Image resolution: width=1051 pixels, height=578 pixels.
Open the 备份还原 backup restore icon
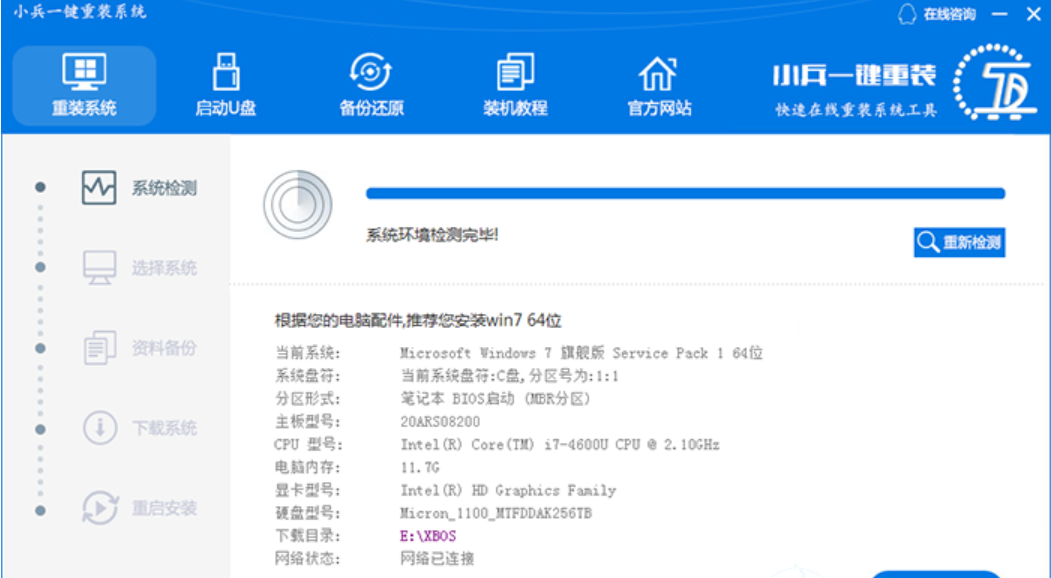click(371, 73)
